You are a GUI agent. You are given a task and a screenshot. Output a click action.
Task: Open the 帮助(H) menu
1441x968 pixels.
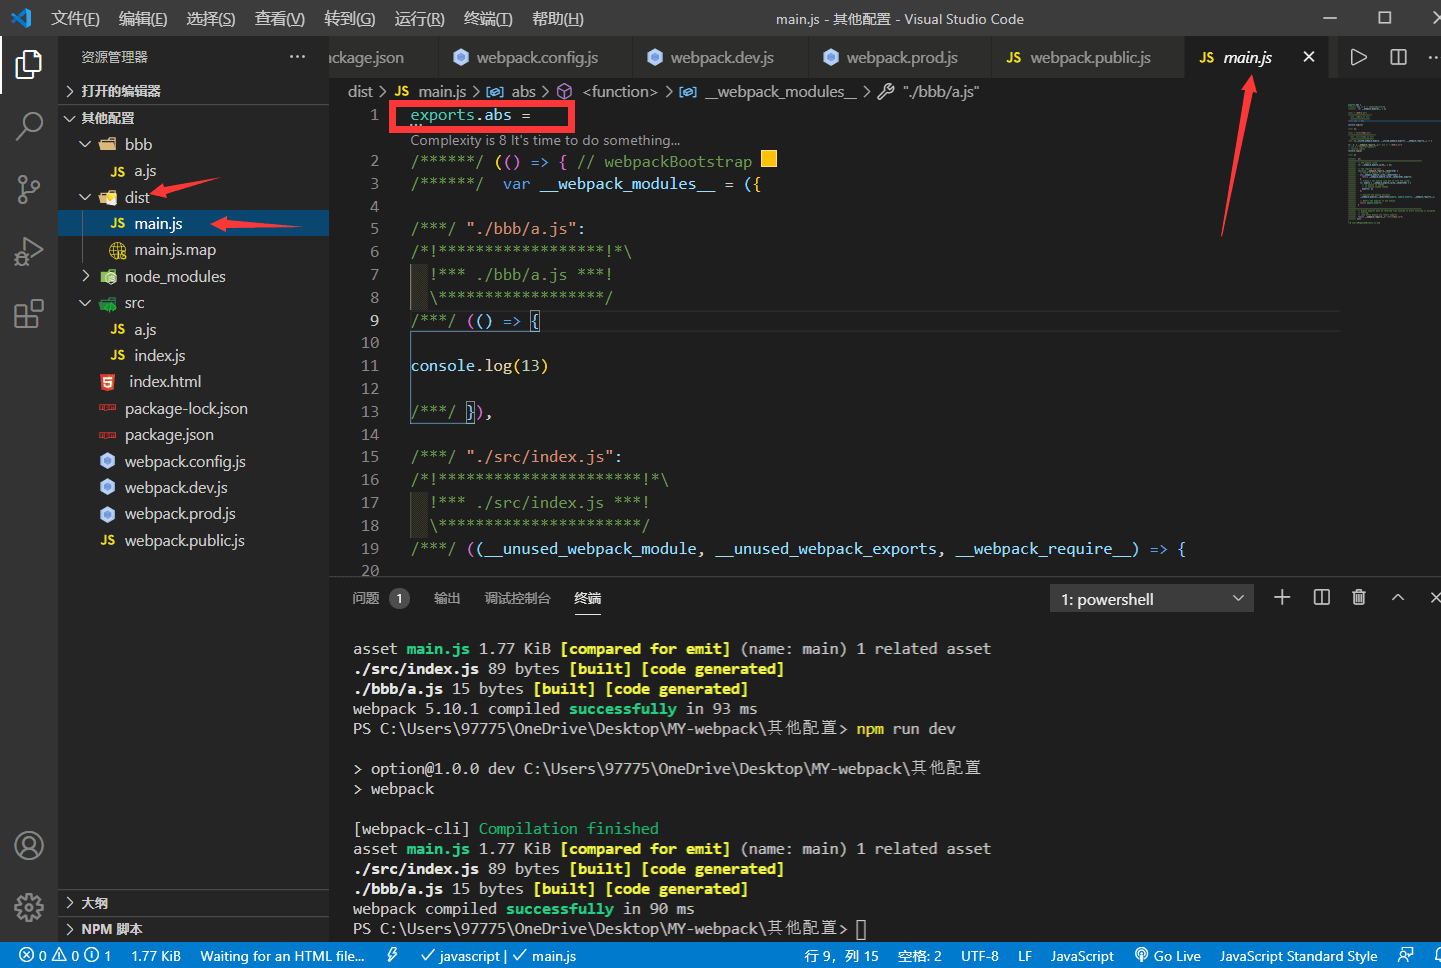[x=558, y=19]
